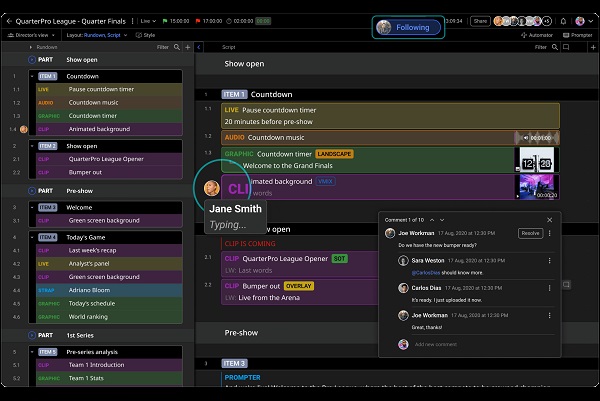Click the VMIX tag on Animated background
This screenshot has height=401, width=600.
pyautogui.click(x=325, y=181)
